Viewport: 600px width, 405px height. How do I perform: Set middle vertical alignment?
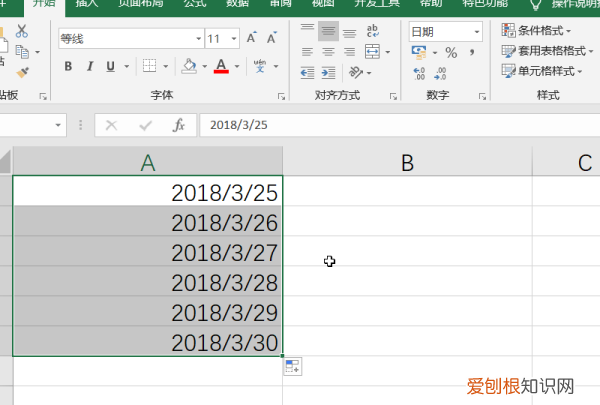[328, 31]
